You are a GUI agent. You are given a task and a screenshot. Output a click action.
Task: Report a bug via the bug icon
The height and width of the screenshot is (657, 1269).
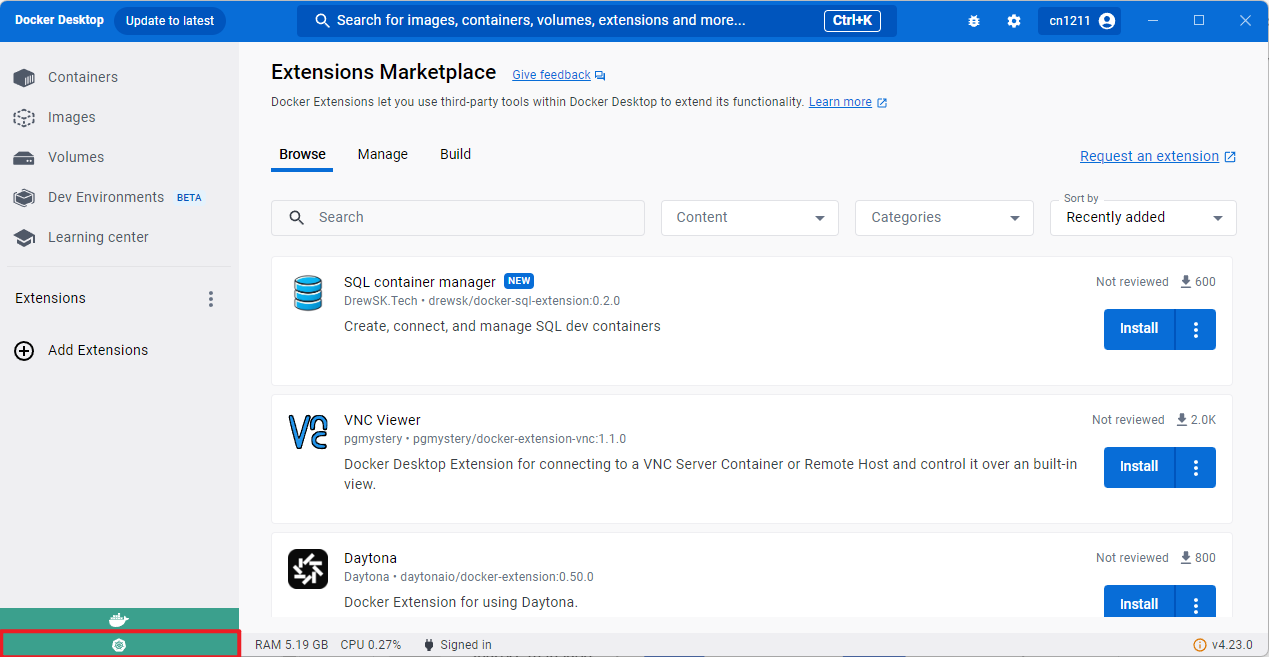click(x=974, y=20)
